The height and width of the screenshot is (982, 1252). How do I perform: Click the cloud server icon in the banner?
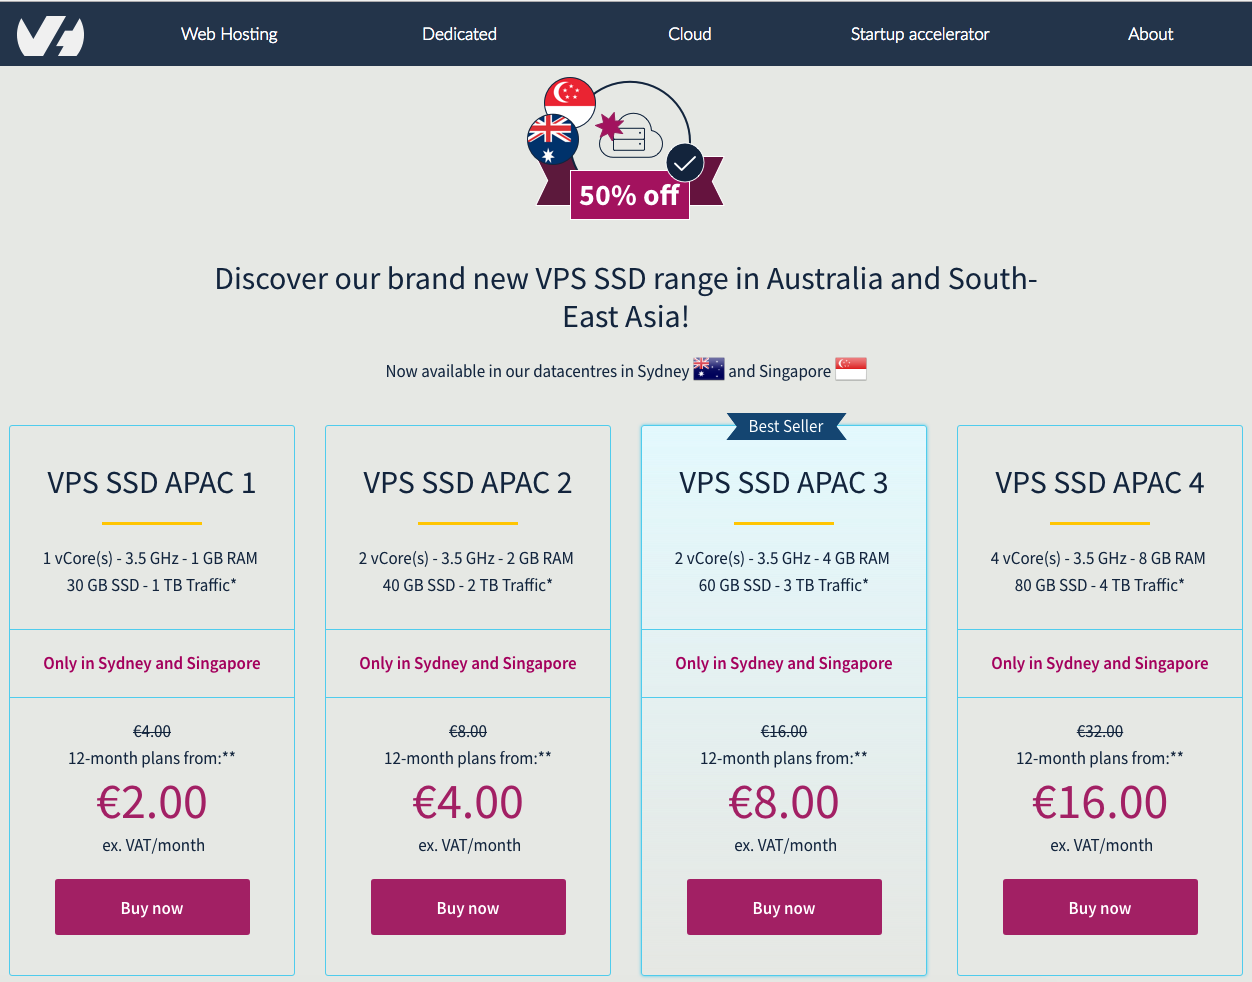pyautogui.click(x=630, y=136)
